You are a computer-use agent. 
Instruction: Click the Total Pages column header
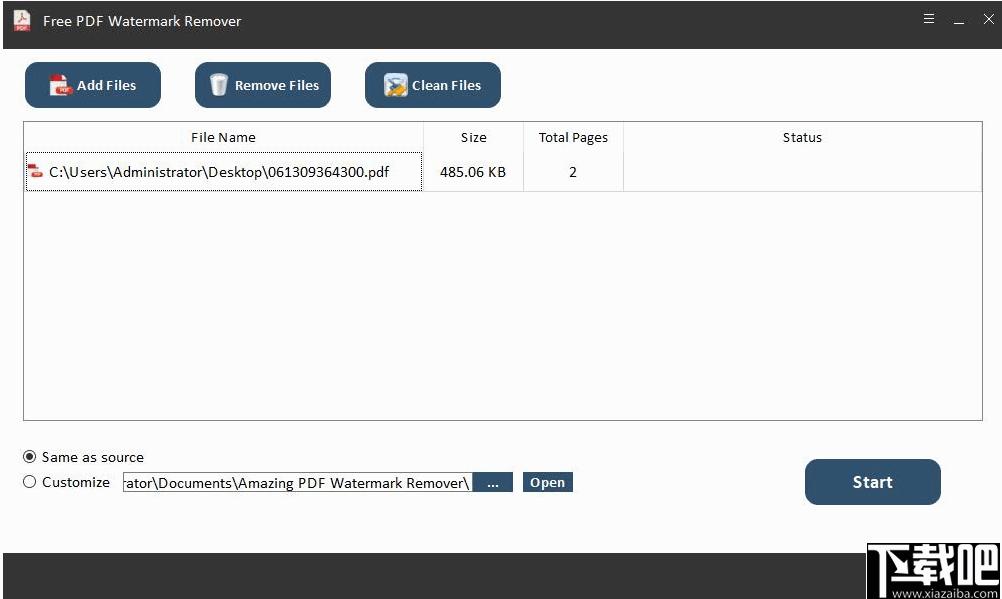(x=573, y=137)
